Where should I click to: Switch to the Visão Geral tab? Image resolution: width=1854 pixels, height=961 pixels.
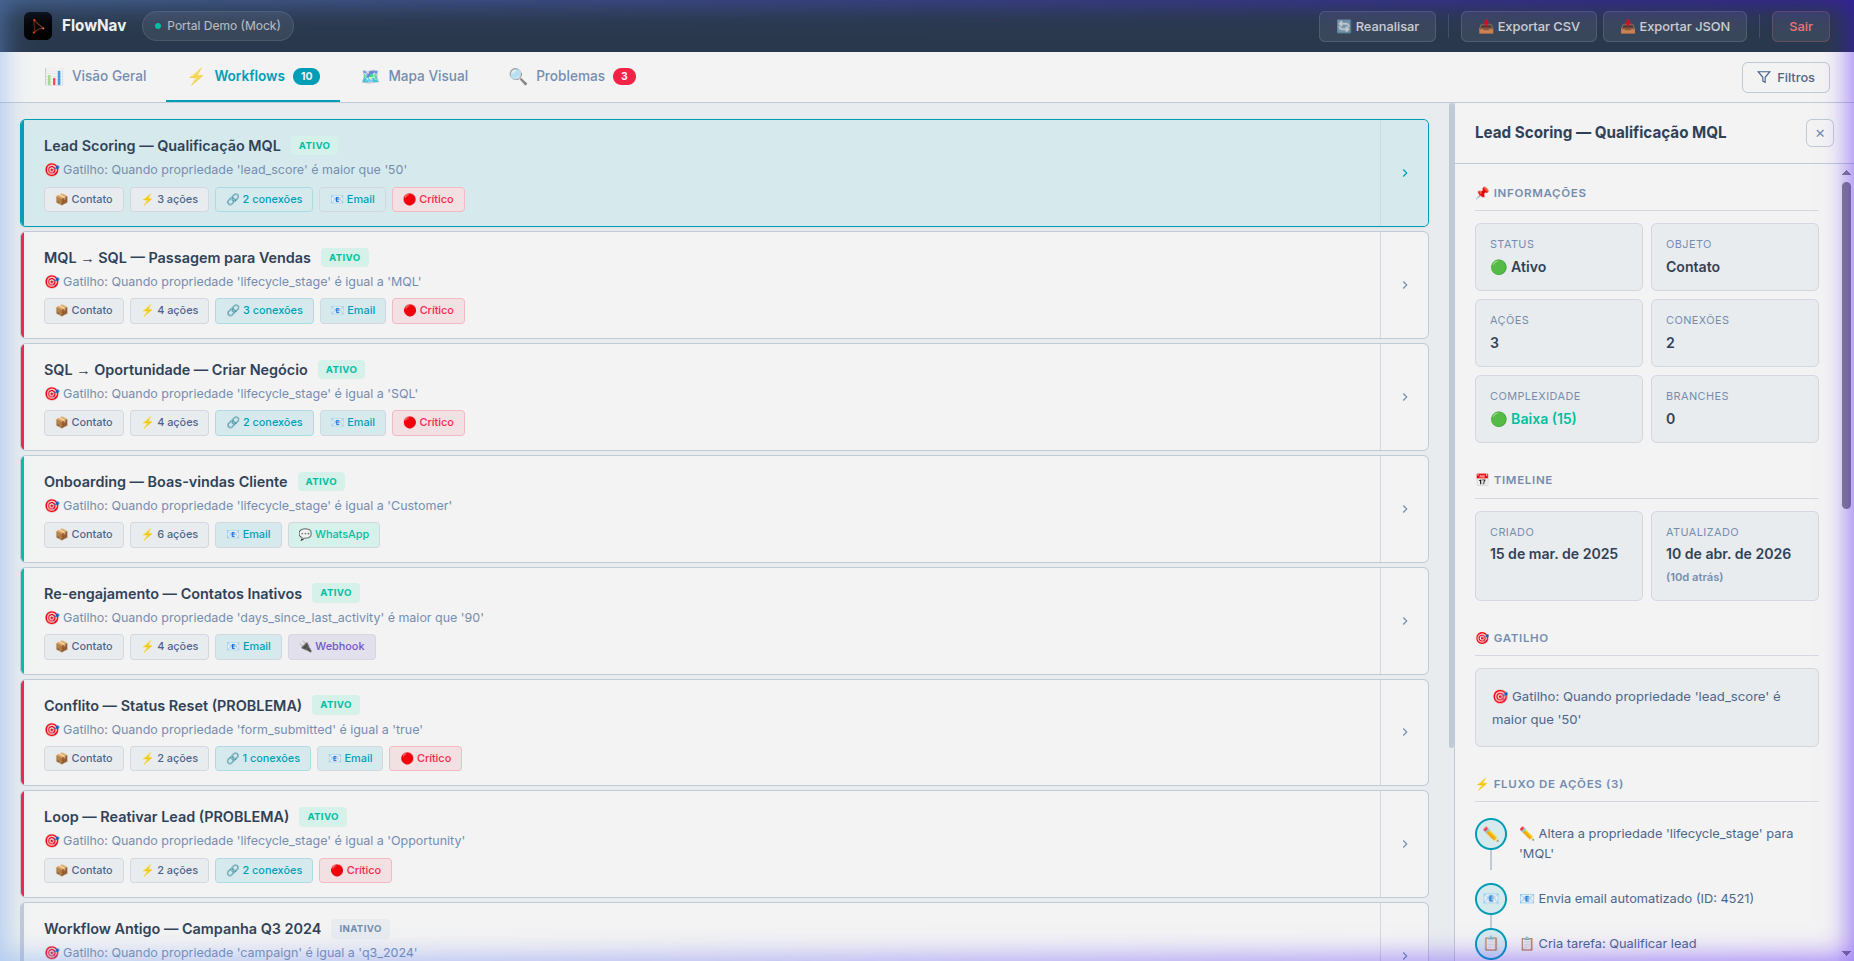tap(96, 77)
